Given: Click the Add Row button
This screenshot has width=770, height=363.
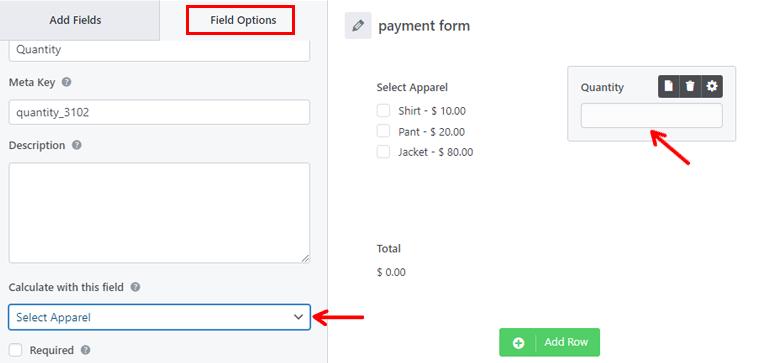Looking at the screenshot, I should tap(550, 342).
